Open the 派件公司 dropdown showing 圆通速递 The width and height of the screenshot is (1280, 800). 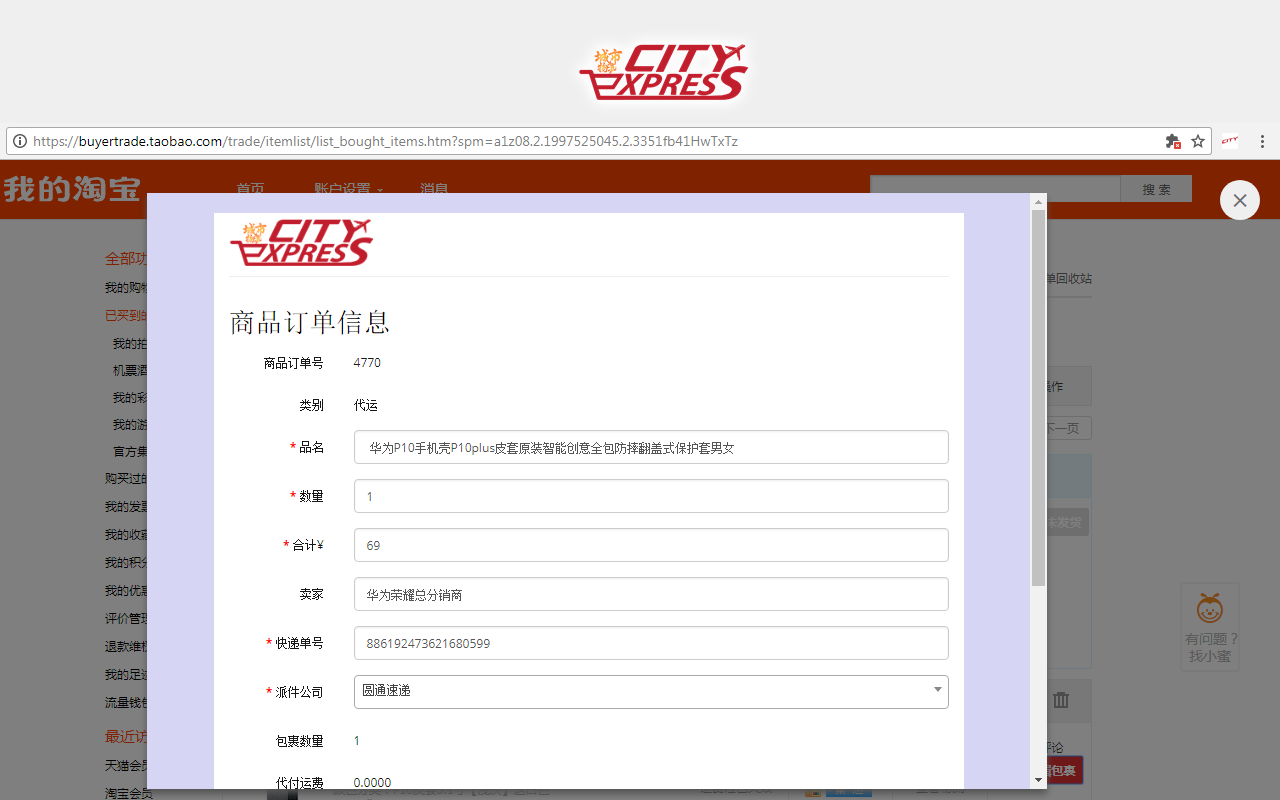point(651,691)
